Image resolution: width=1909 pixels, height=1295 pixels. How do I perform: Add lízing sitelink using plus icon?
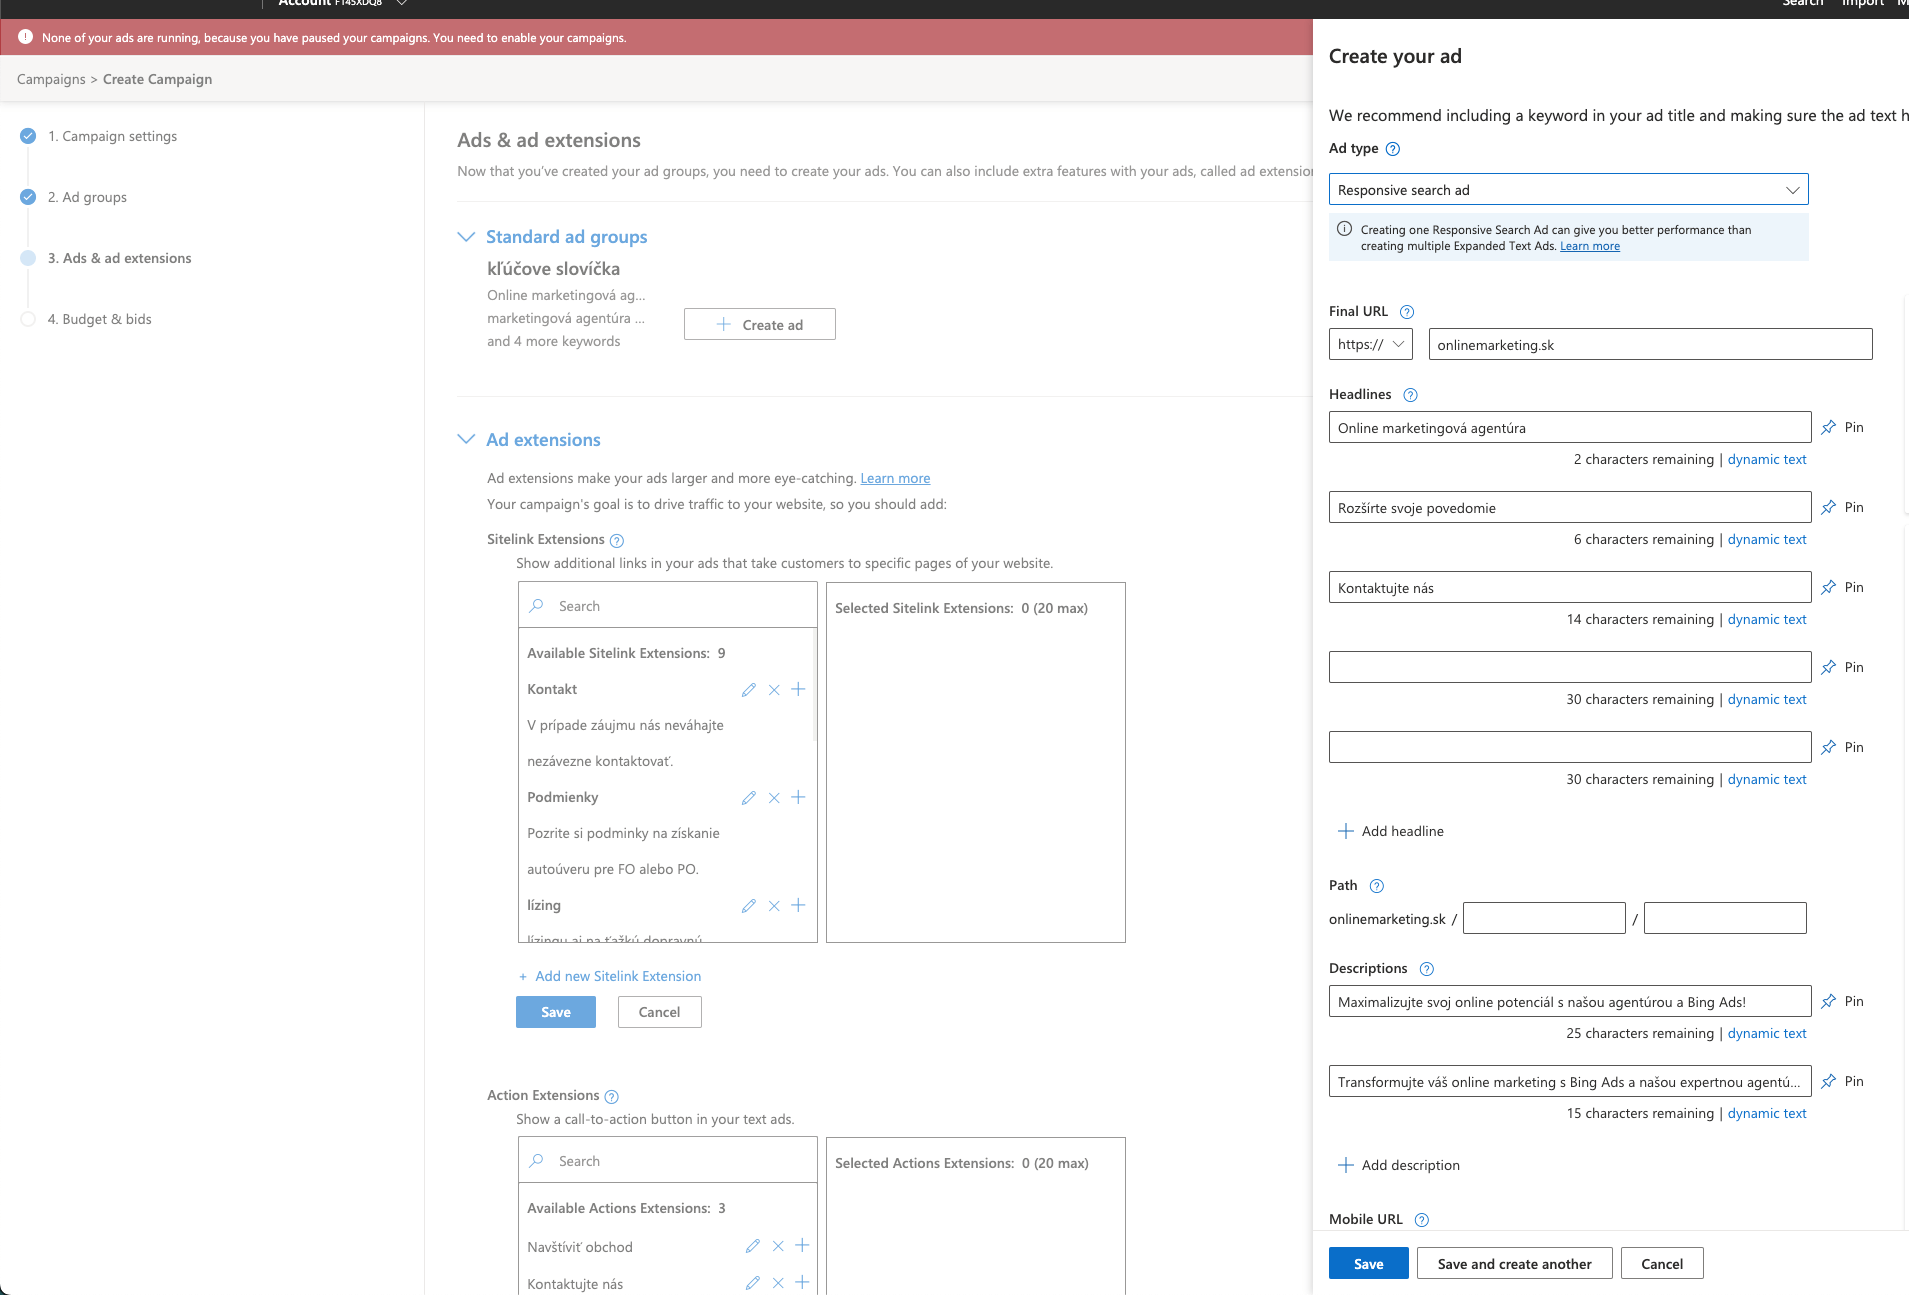click(x=798, y=906)
